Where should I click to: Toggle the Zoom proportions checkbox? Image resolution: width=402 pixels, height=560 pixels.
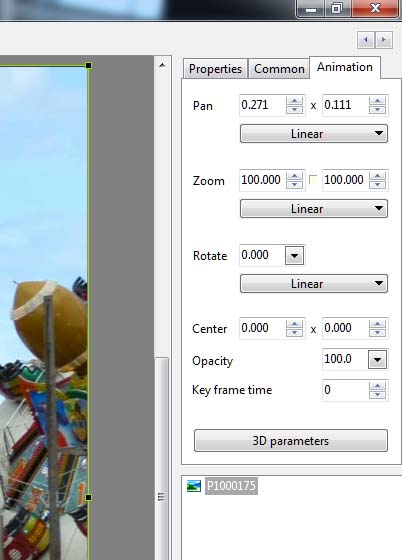click(x=313, y=179)
